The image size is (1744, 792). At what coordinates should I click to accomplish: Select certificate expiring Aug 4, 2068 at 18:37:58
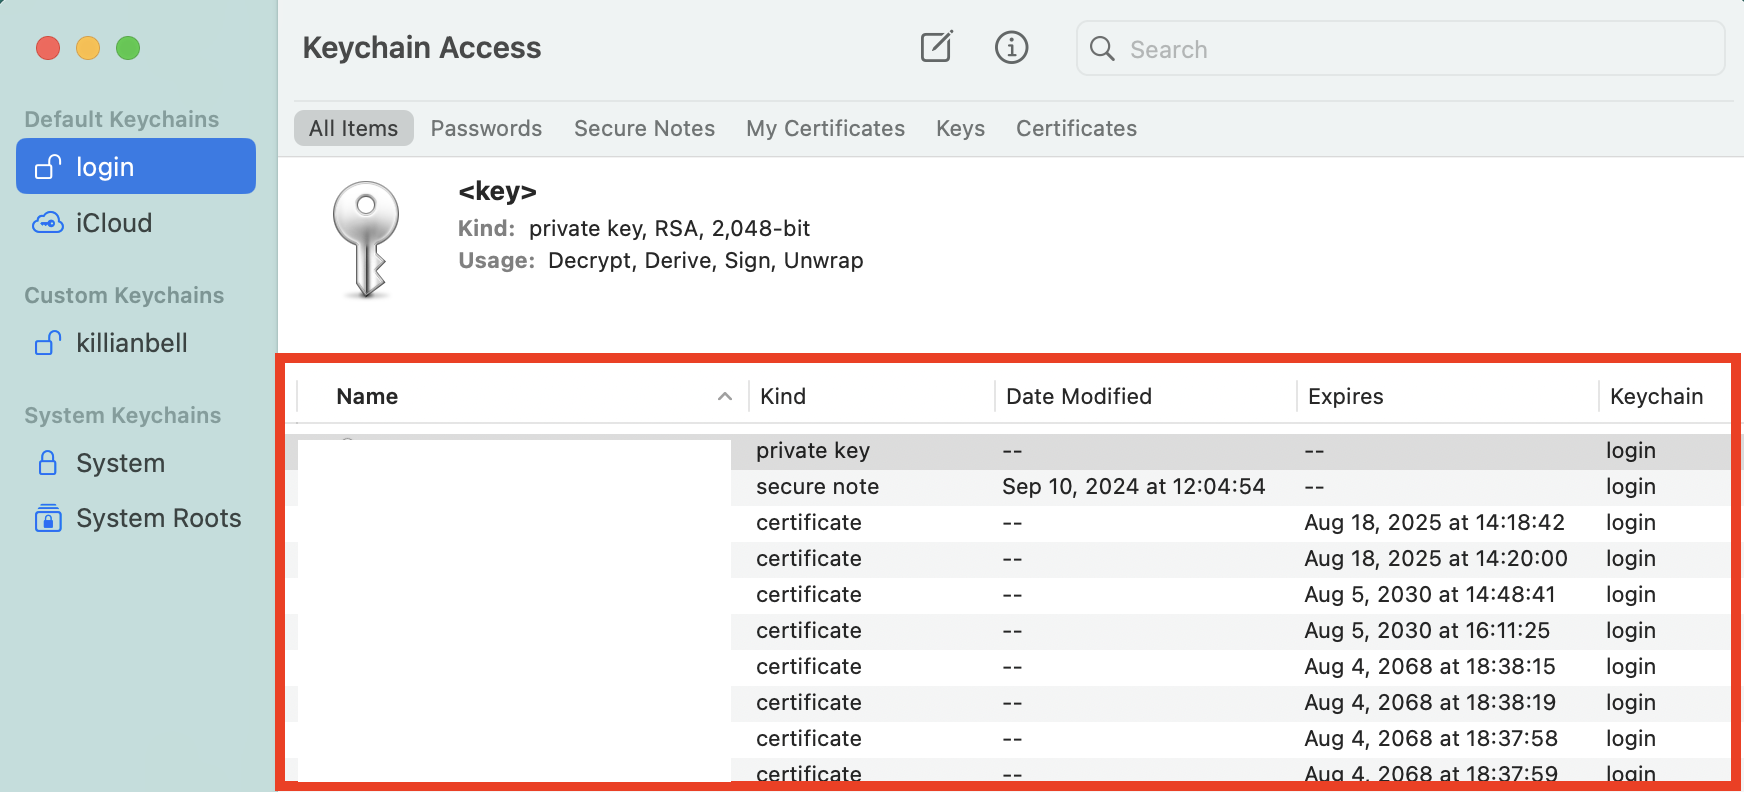pos(1008,739)
